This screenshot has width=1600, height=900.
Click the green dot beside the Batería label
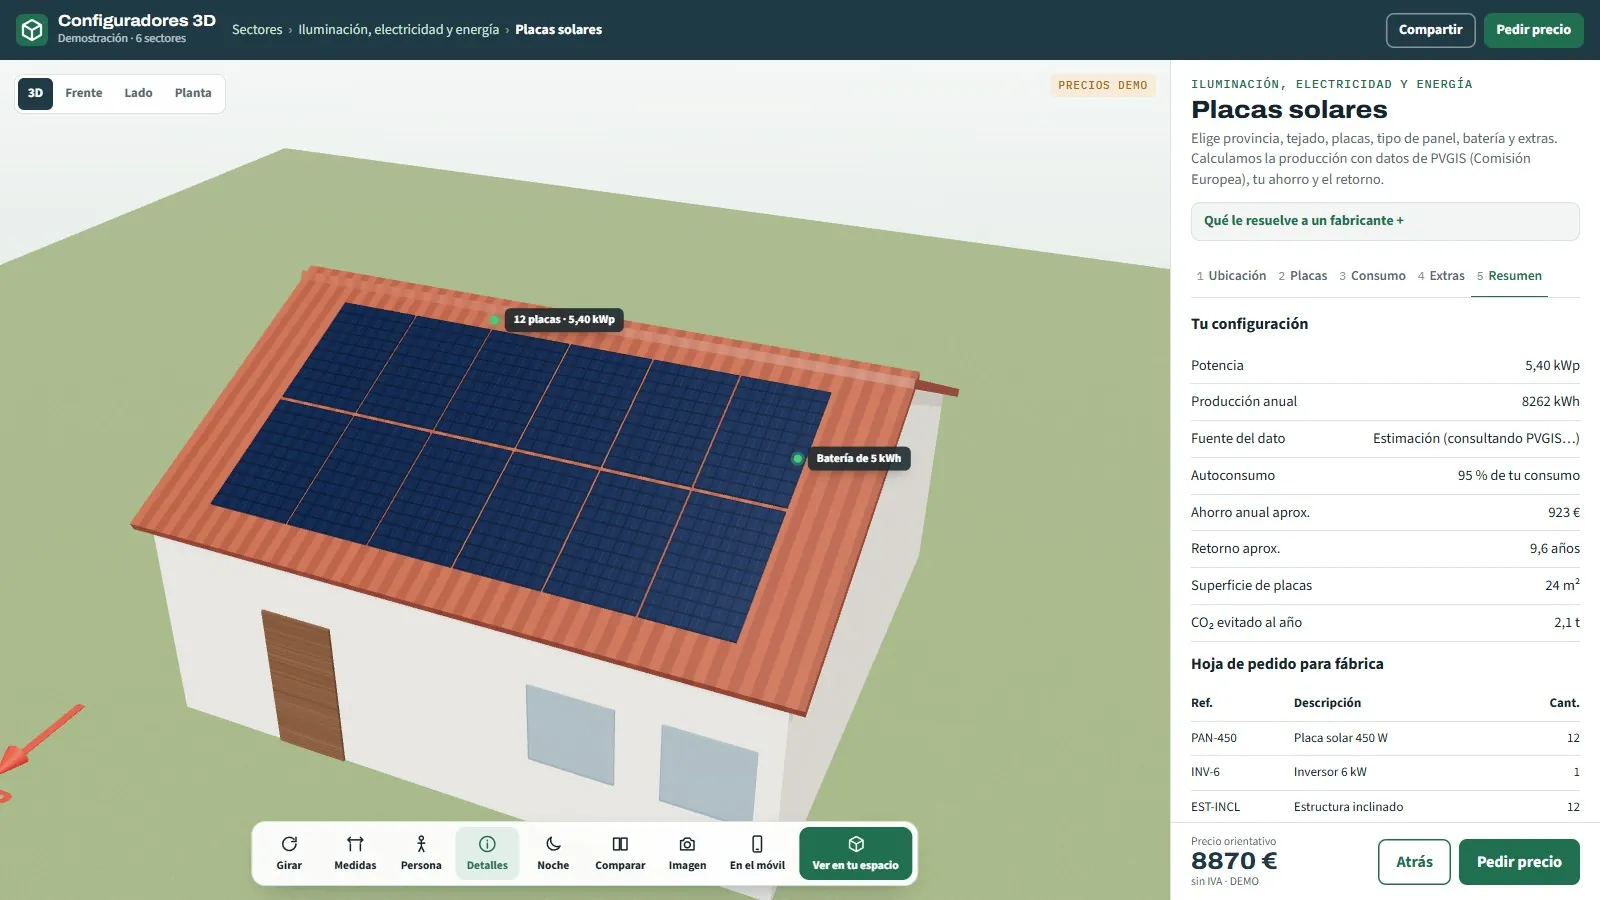797,459
